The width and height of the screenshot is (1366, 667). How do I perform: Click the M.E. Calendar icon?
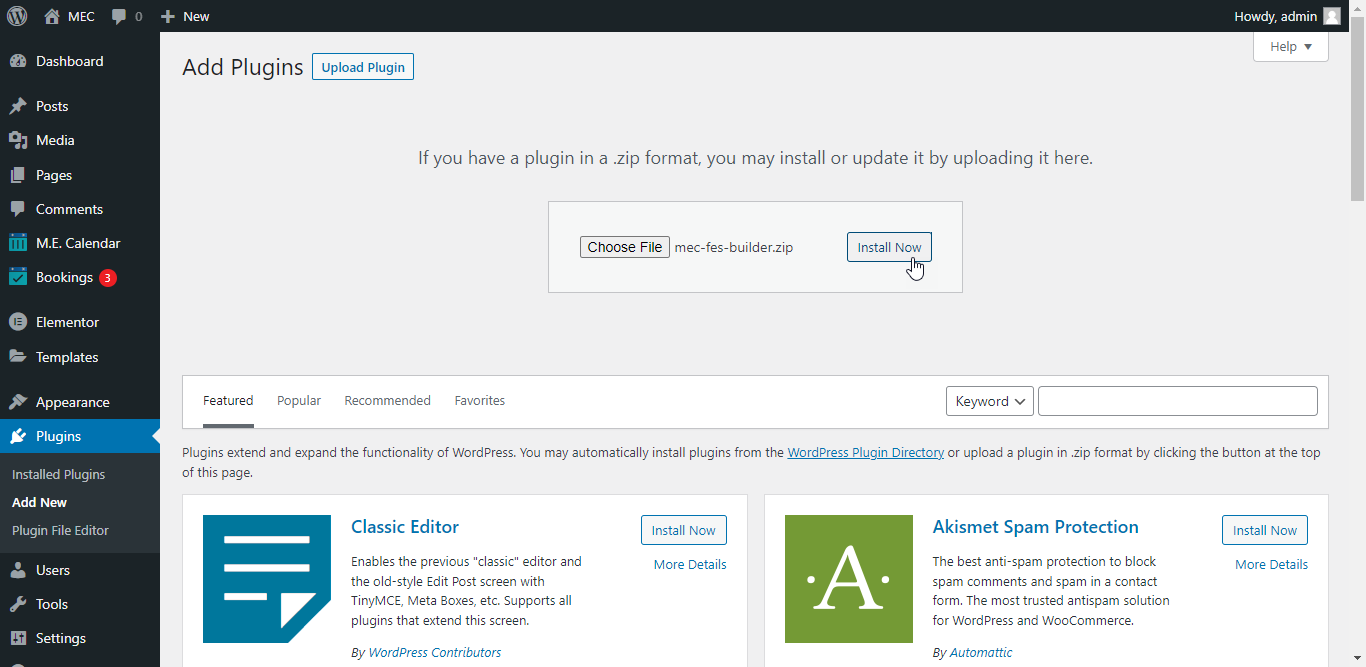point(18,243)
